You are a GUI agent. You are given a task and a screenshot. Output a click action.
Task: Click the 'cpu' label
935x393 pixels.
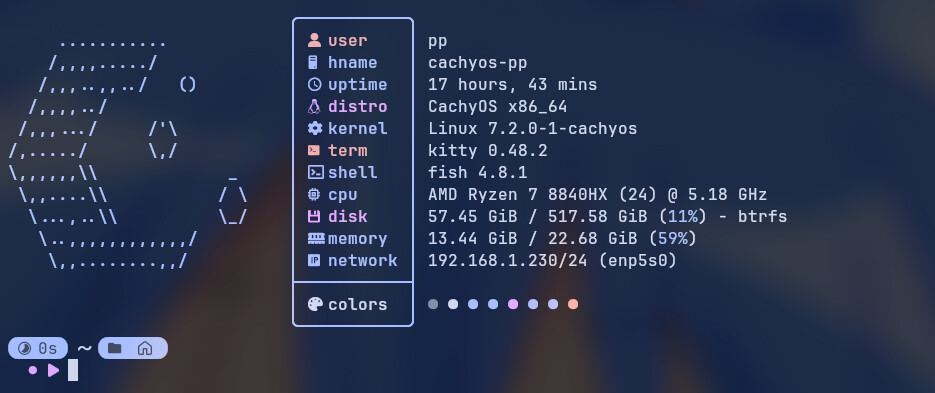coord(342,196)
